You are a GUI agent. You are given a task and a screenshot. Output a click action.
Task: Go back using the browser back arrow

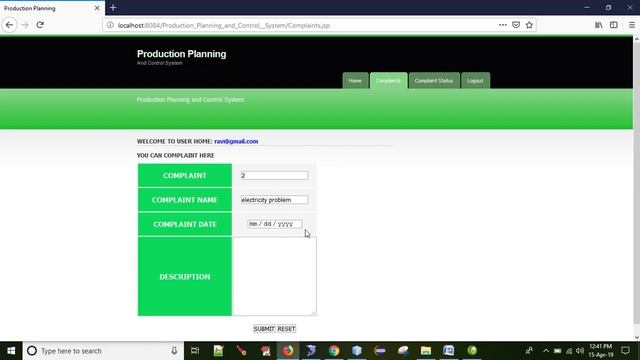[9, 25]
